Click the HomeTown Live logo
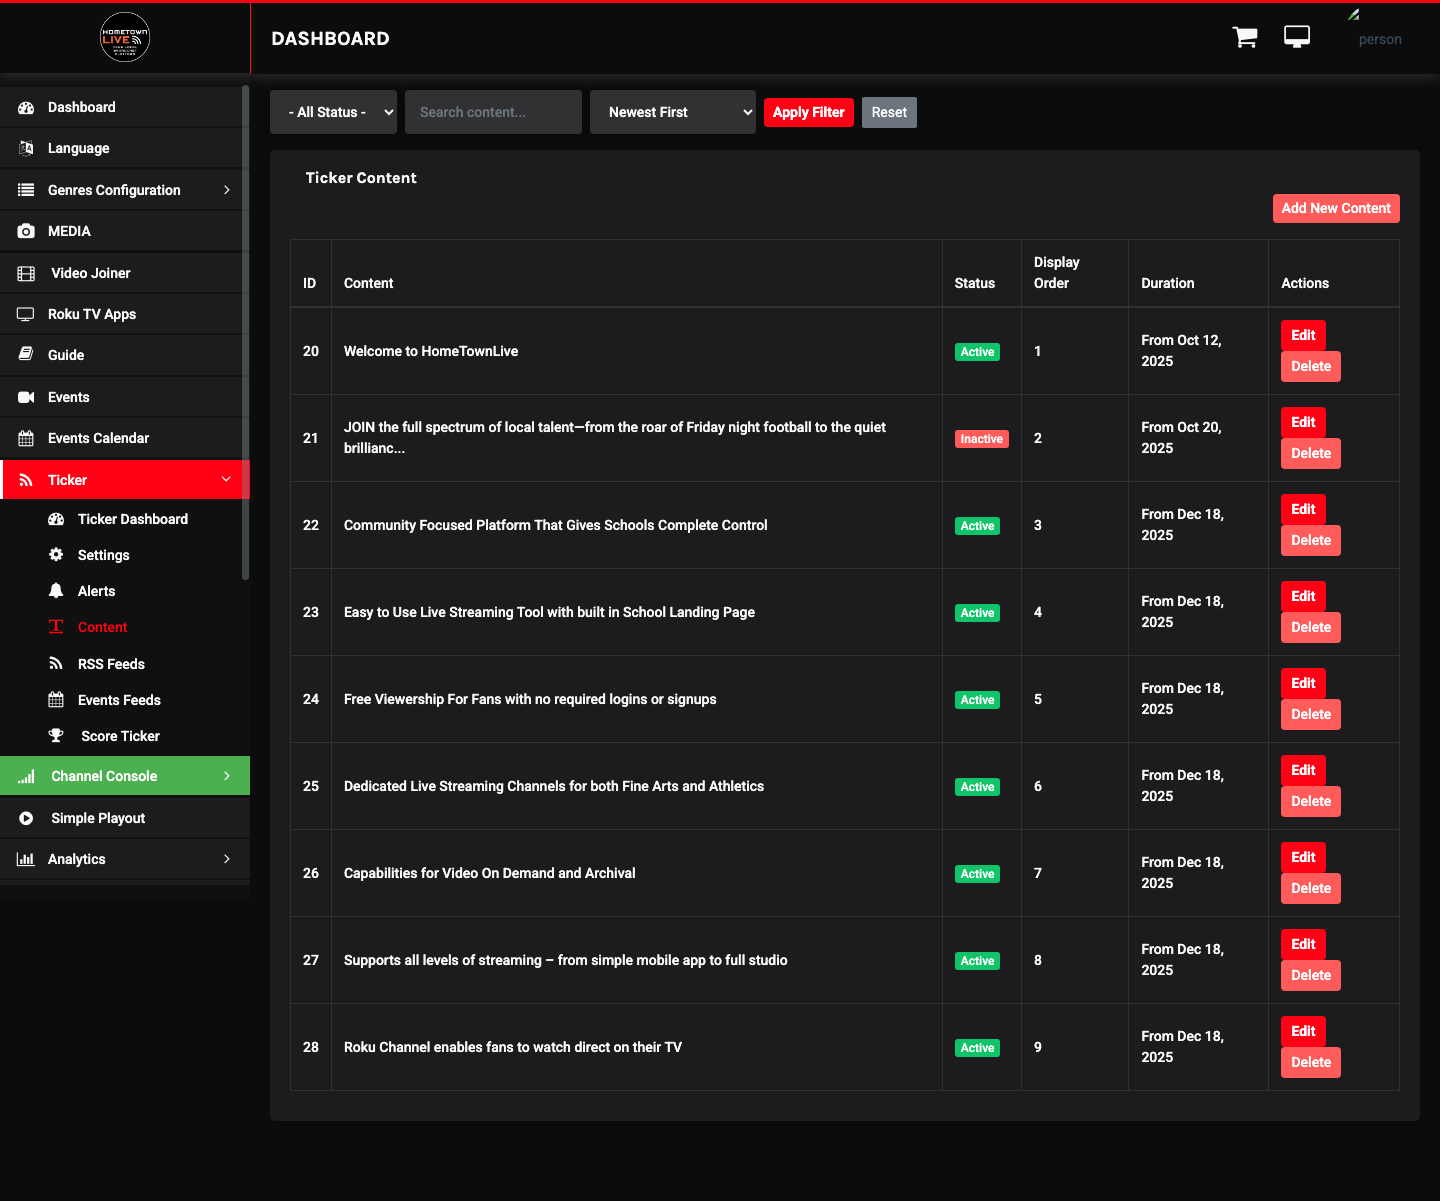 coord(125,38)
